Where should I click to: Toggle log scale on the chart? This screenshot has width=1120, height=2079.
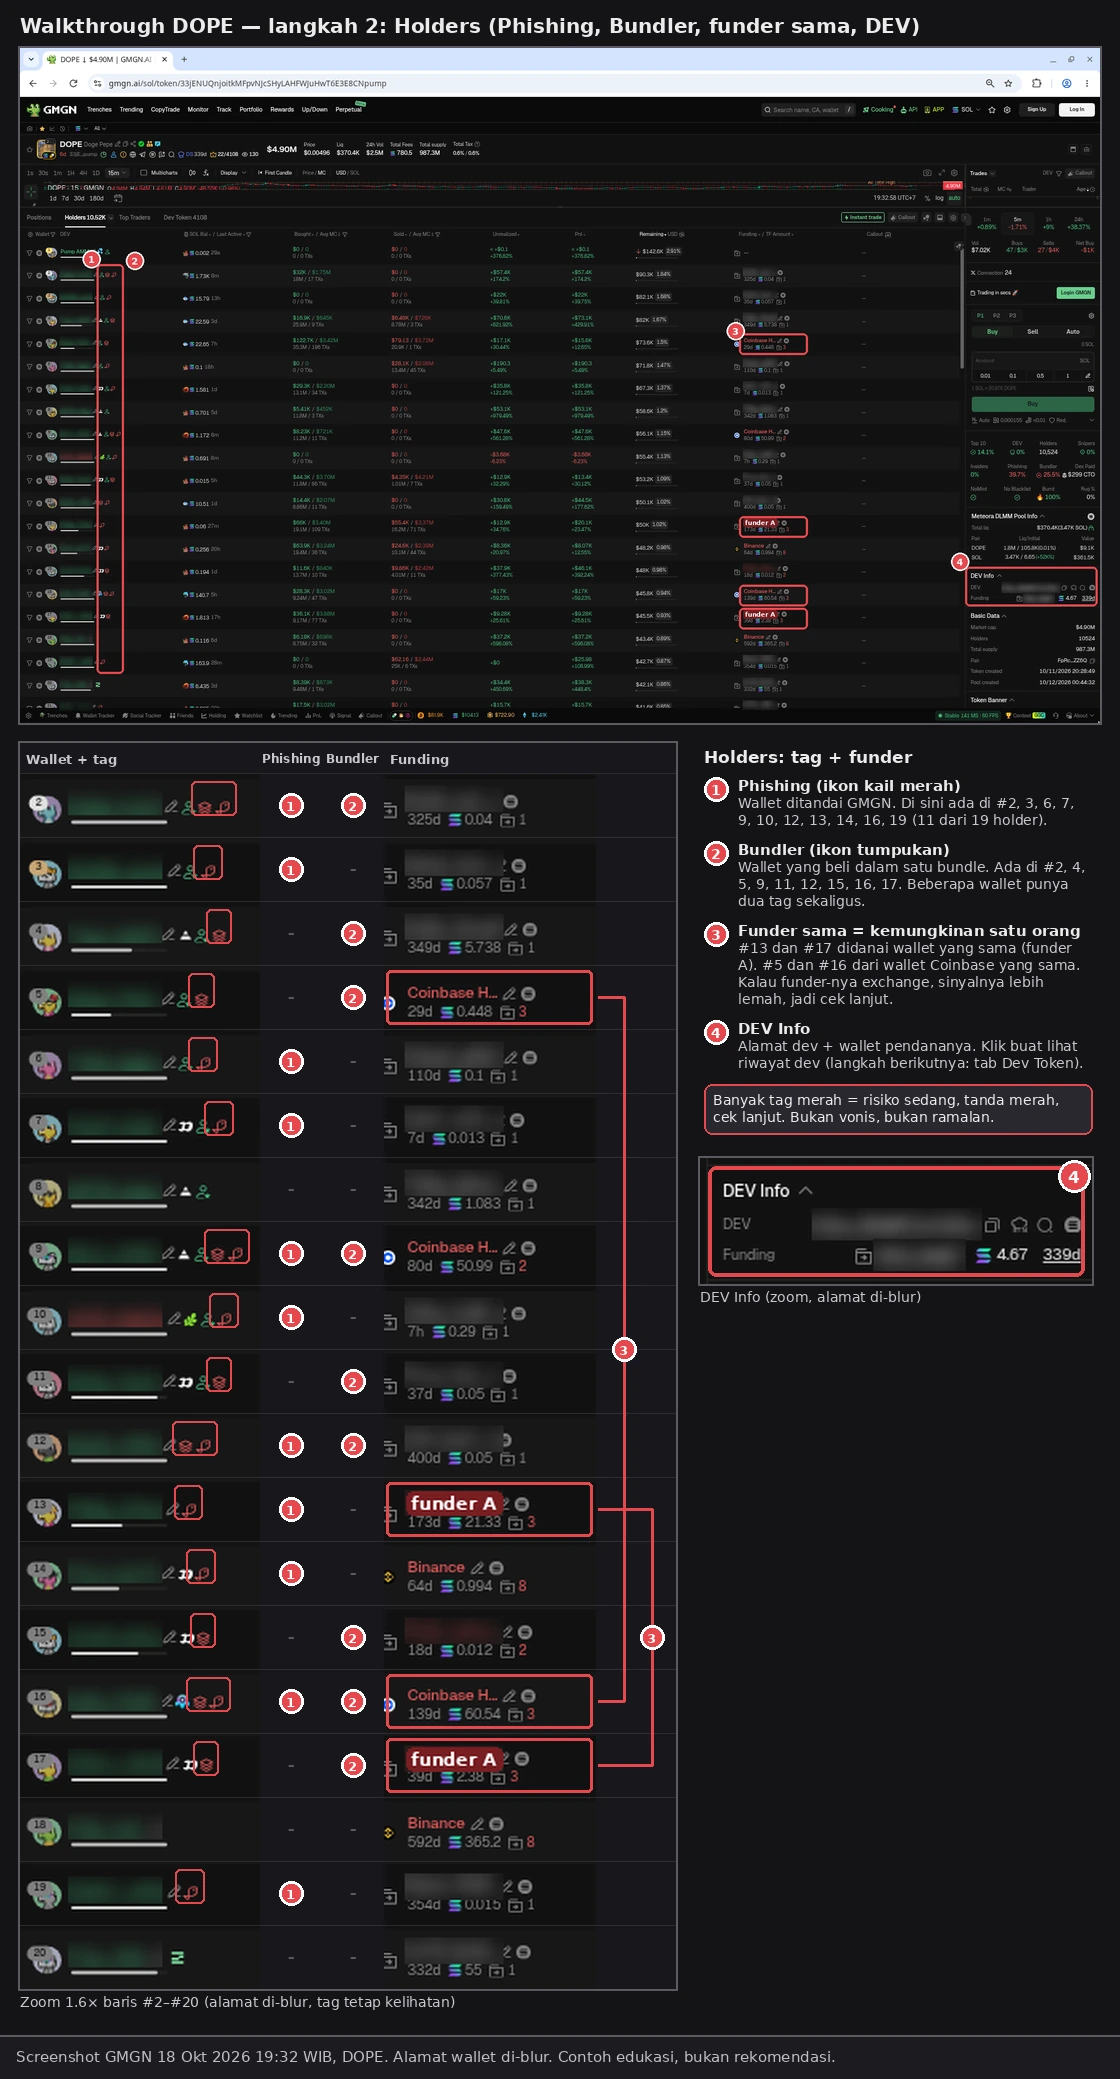(939, 198)
